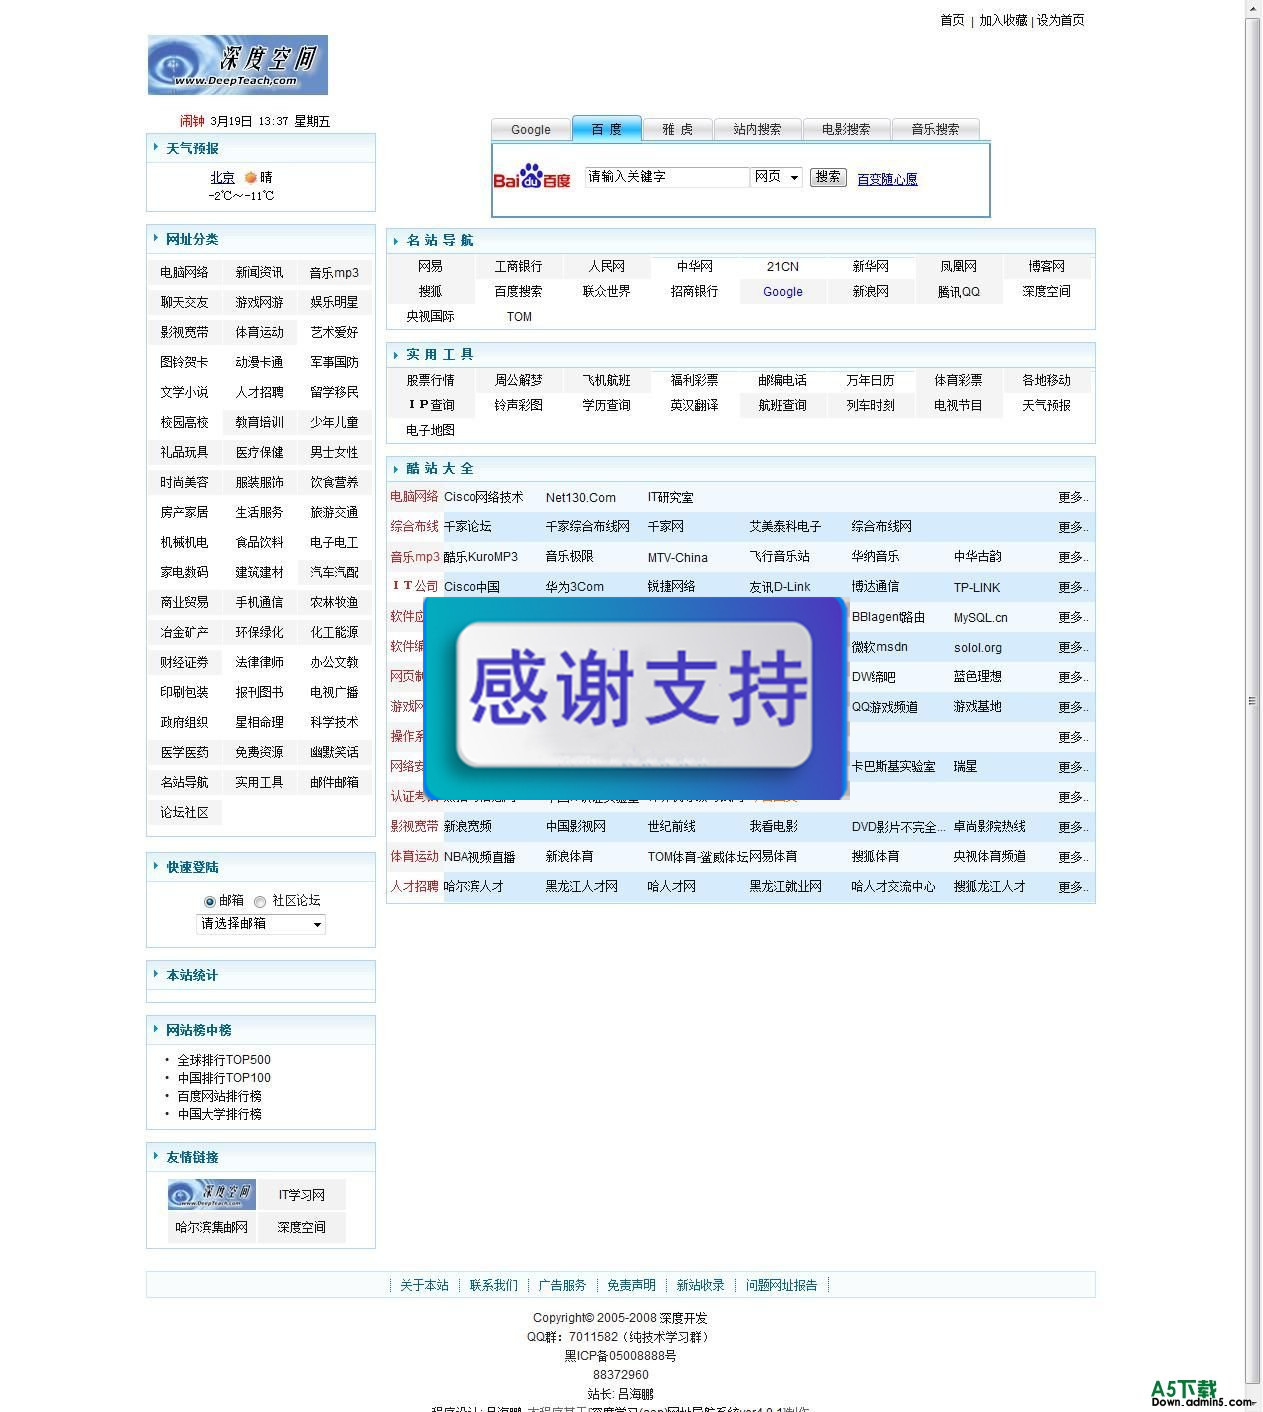Switch to the 站内搜索 tab
Screen dimensions: 1263x1412
pos(757,129)
